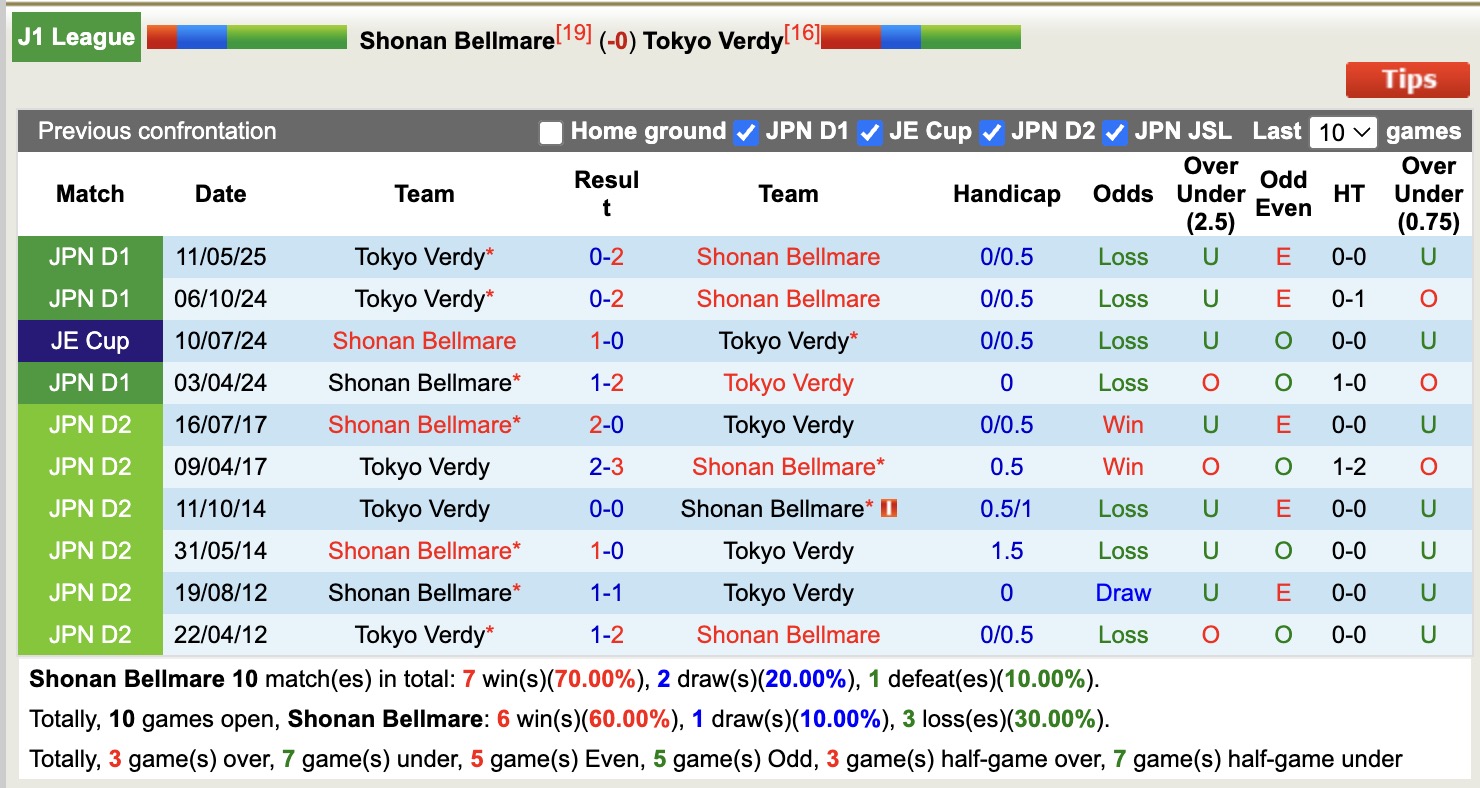Uncheck the JE Cup filter
Viewport: 1480px width, 788px height.
coord(868,131)
